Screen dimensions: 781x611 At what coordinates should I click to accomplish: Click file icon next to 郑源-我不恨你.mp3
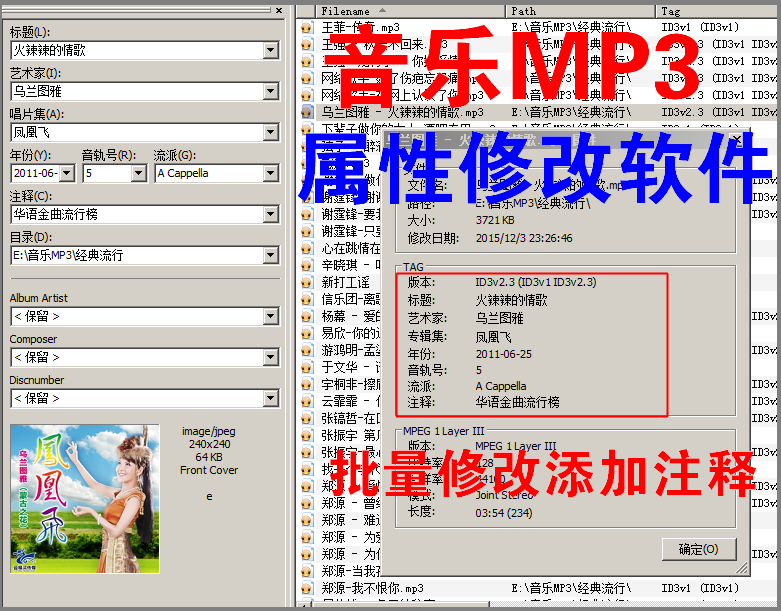(x=307, y=588)
